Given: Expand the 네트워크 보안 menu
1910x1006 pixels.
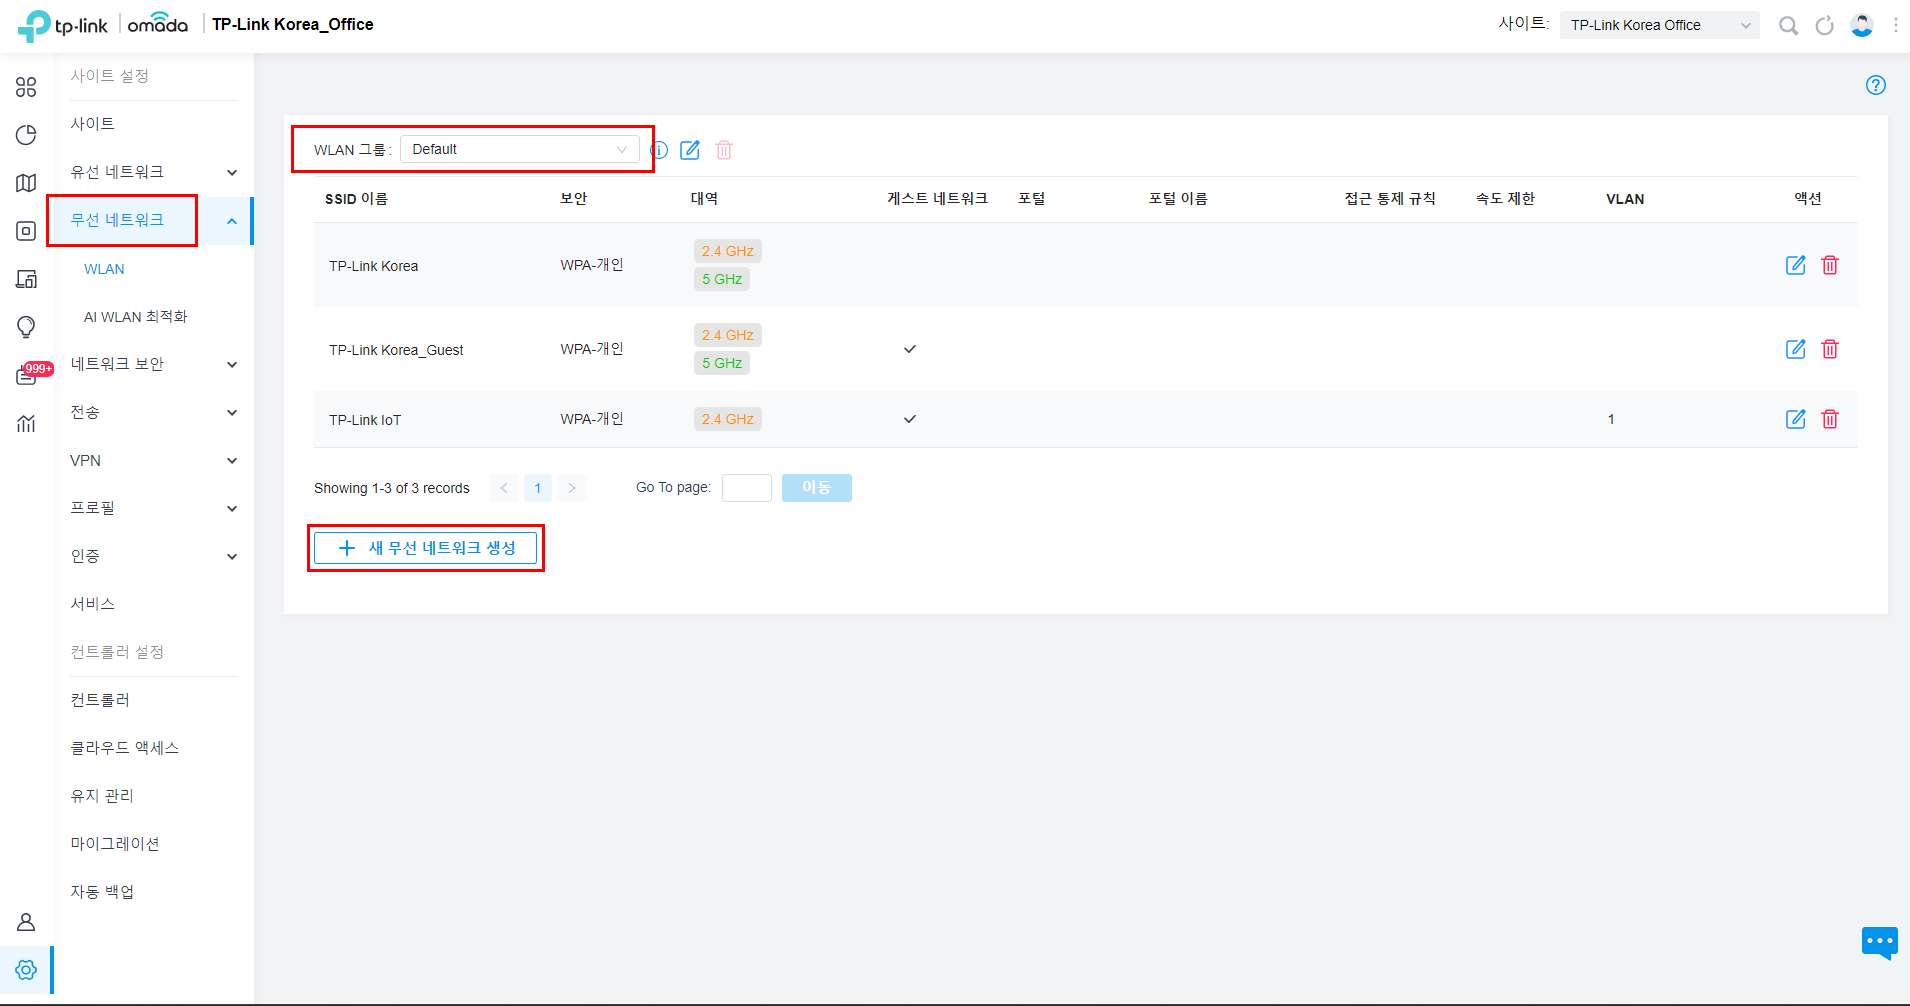Looking at the screenshot, I should tap(154, 364).
